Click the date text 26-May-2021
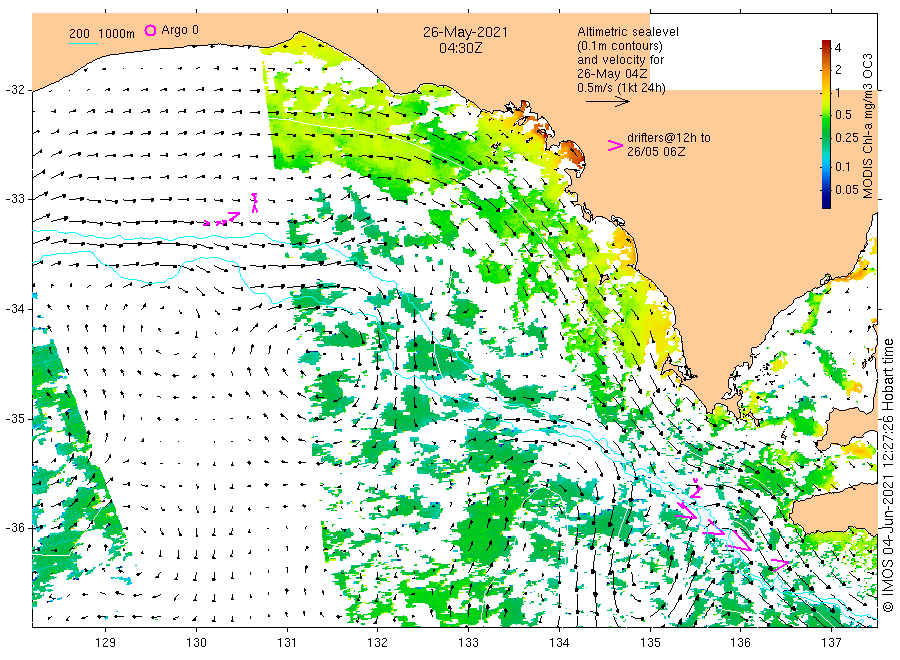This screenshot has width=900, height=660. pos(465,32)
